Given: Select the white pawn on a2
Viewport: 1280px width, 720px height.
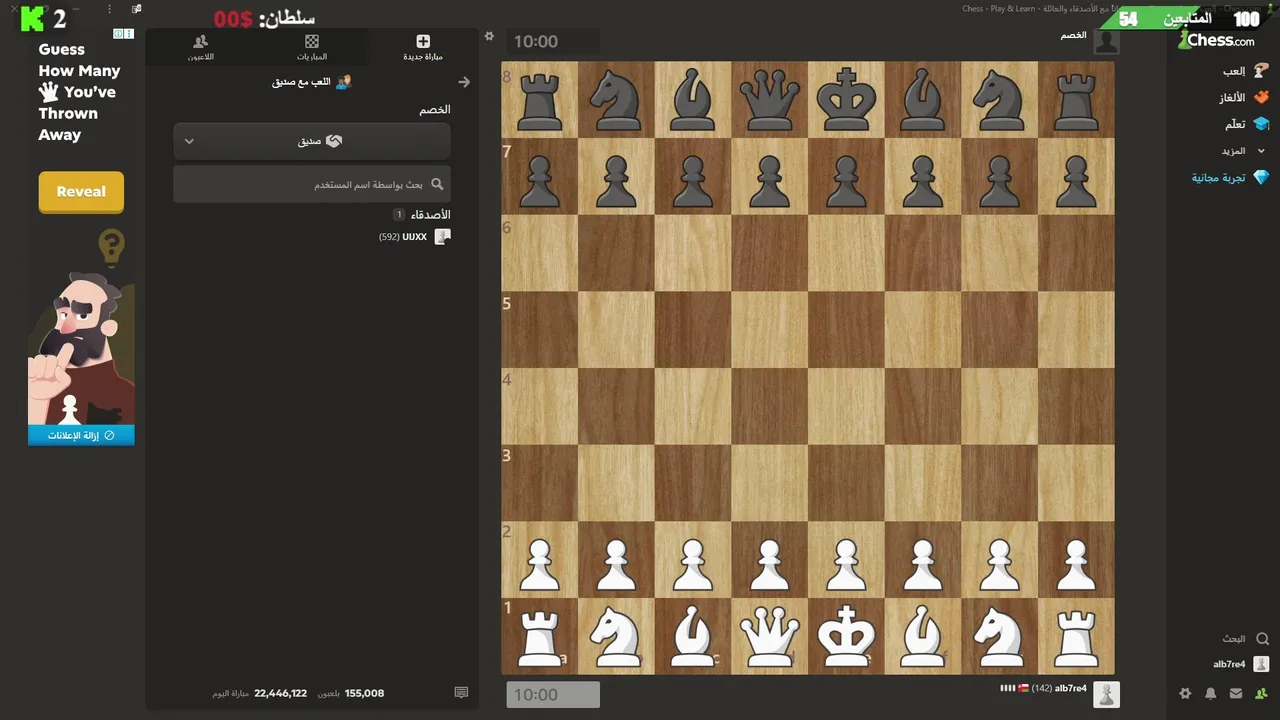Looking at the screenshot, I should 540,559.
